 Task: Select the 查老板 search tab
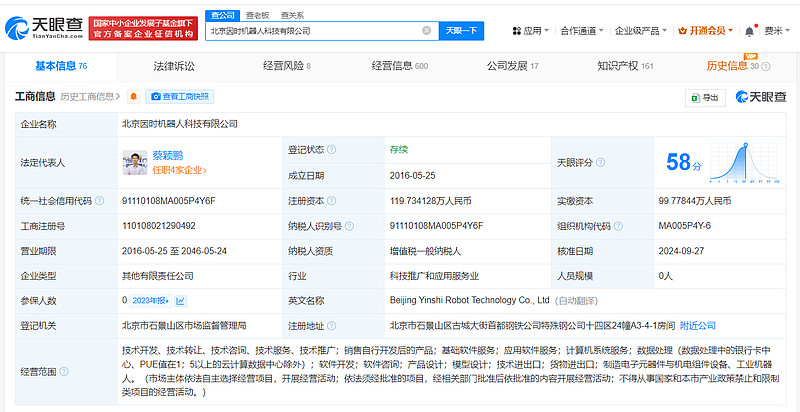pos(257,15)
